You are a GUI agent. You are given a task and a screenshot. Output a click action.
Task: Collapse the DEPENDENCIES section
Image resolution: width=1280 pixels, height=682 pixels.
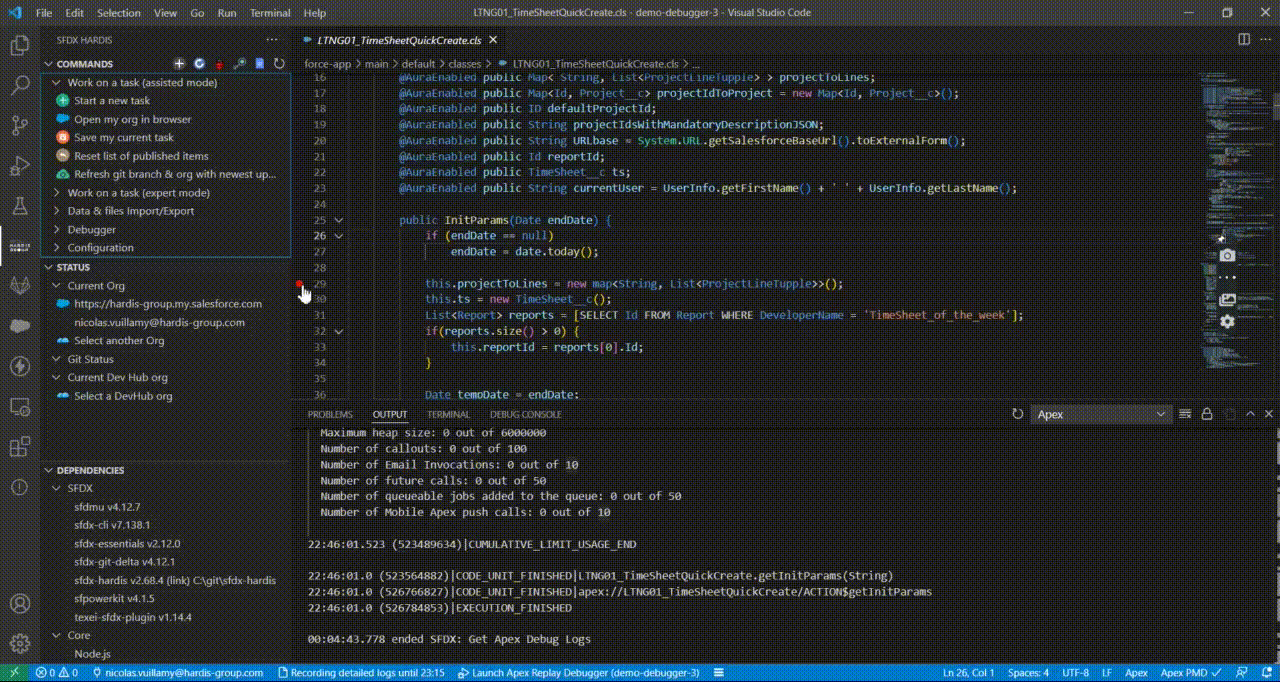click(x=48, y=470)
